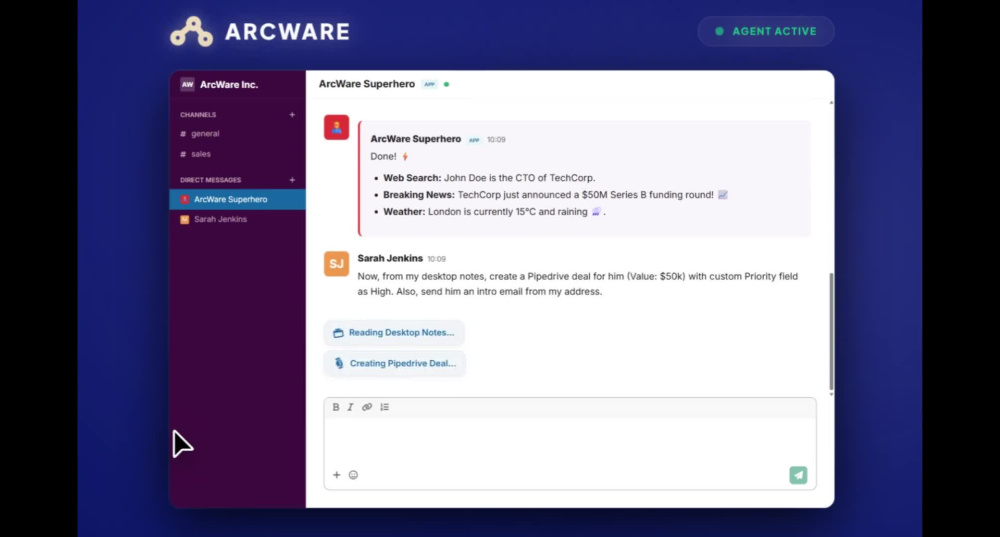Click ArcWare Superhero sender name in message
The width and height of the screenshot is (1000, 537).
tap(416, 139)
